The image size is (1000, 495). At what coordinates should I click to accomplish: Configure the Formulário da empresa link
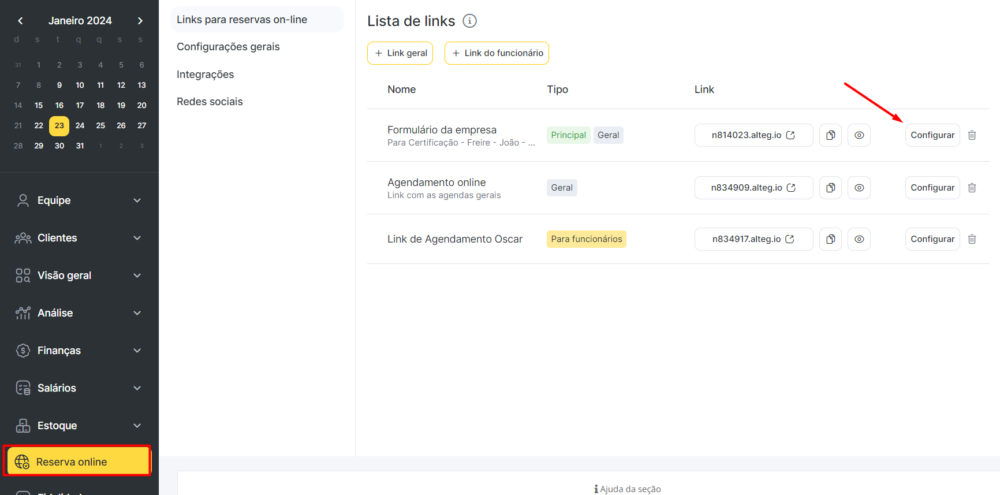pos(932,135)
